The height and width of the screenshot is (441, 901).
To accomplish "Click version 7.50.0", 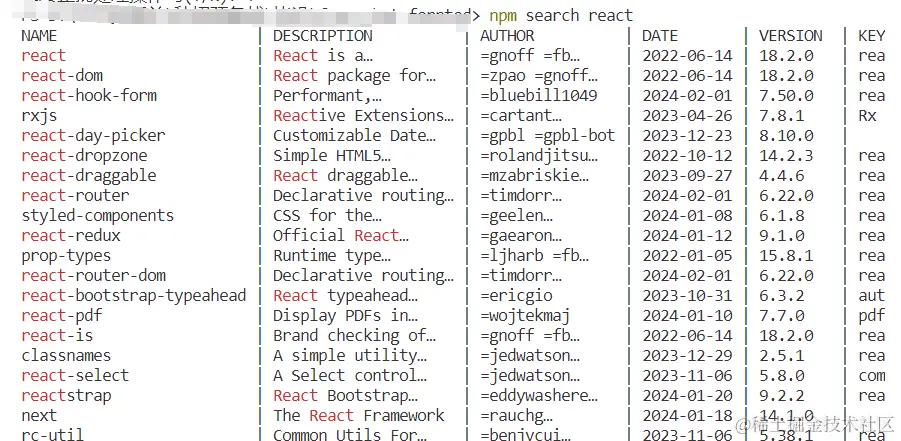I will coord(786,95).
